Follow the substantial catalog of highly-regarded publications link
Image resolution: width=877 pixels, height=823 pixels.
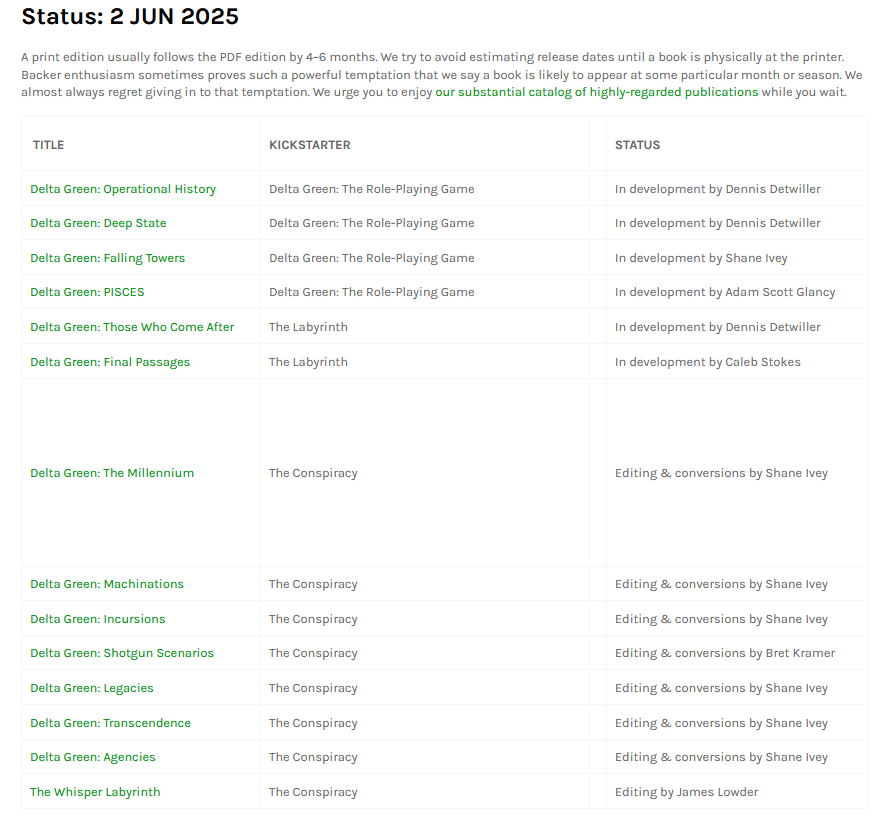pos(597,92)
